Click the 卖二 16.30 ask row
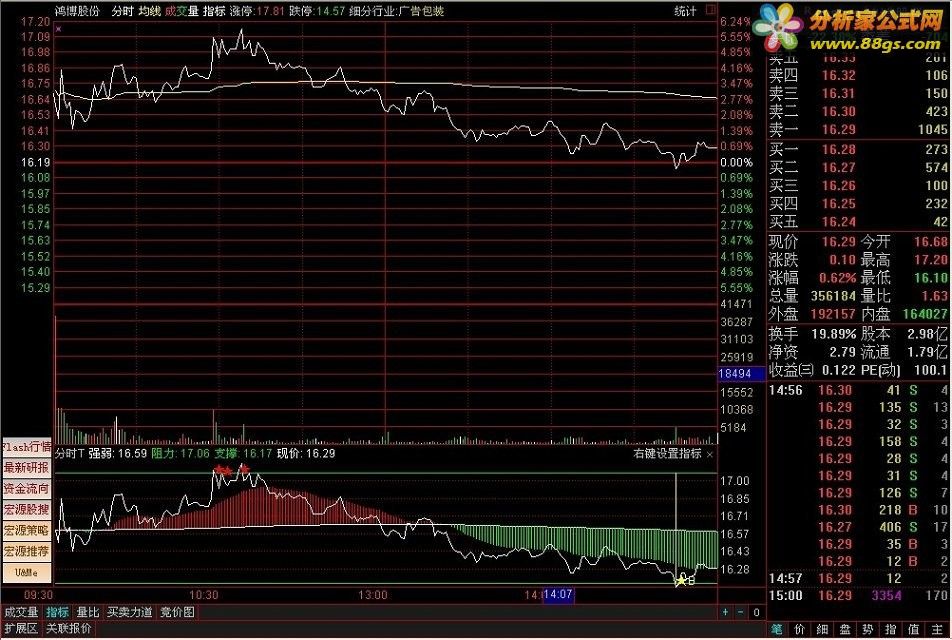952x640 pixels. (858, 112)
